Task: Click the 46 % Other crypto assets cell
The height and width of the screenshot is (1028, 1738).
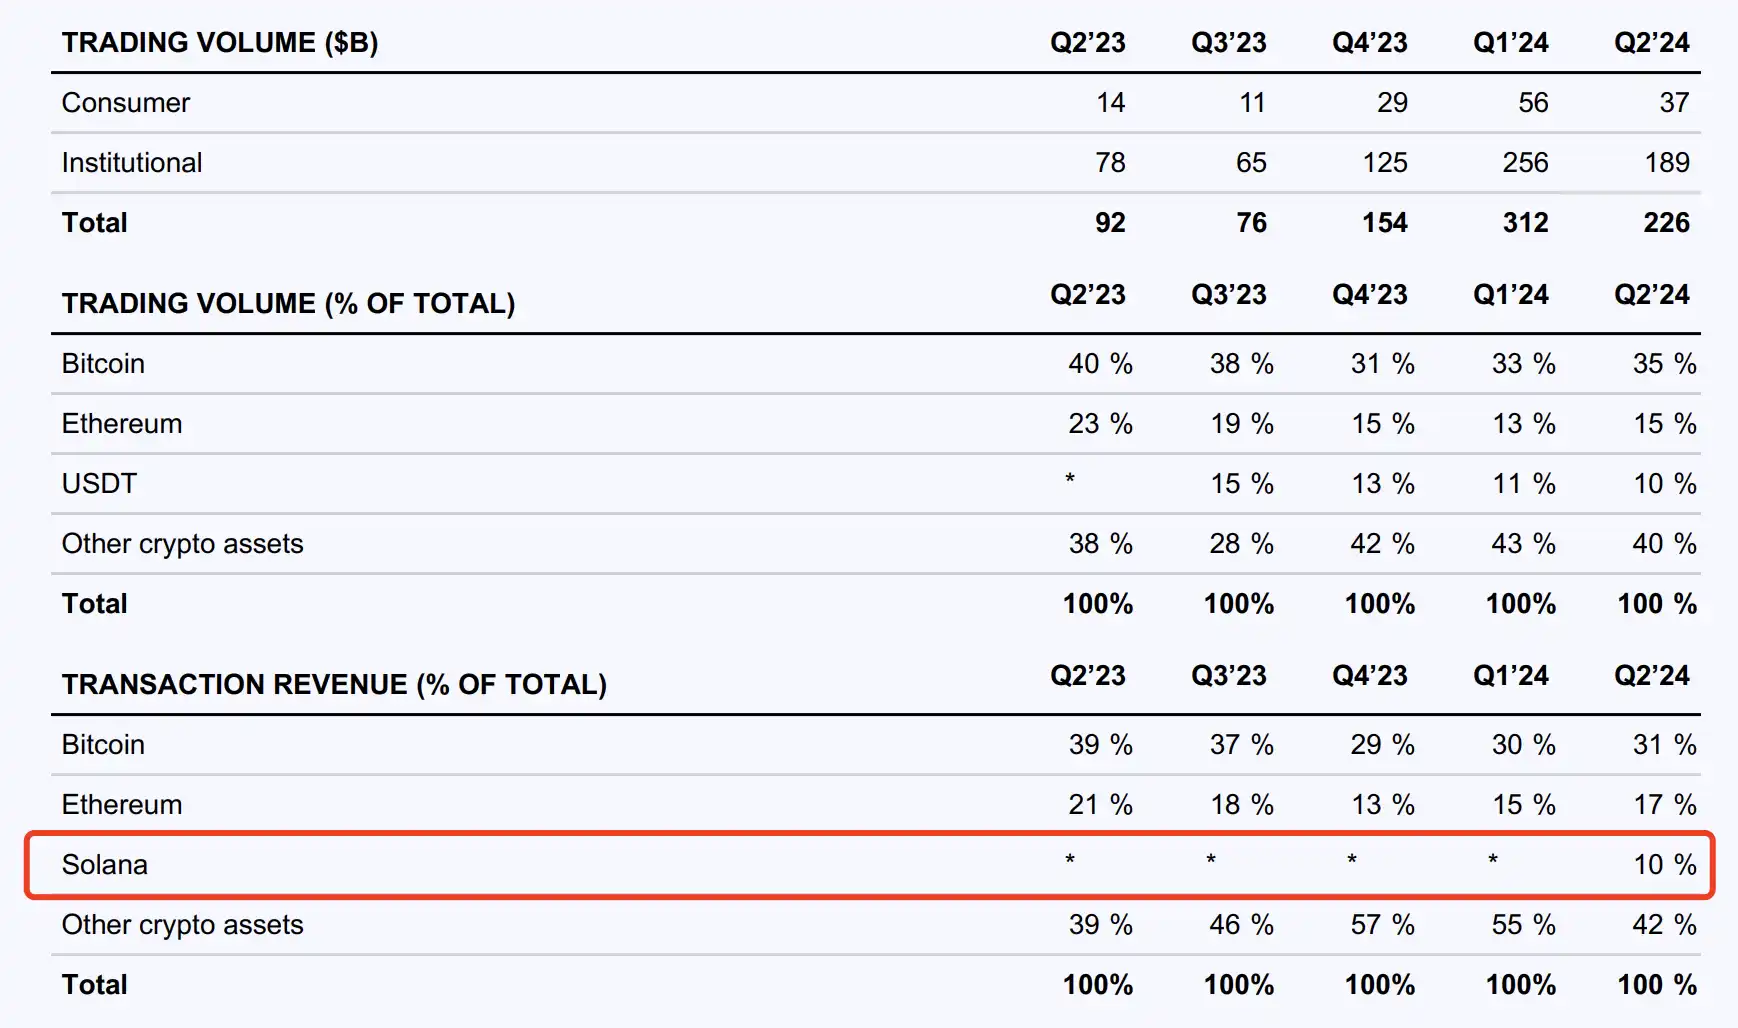Action: (x=1241, y=925)
